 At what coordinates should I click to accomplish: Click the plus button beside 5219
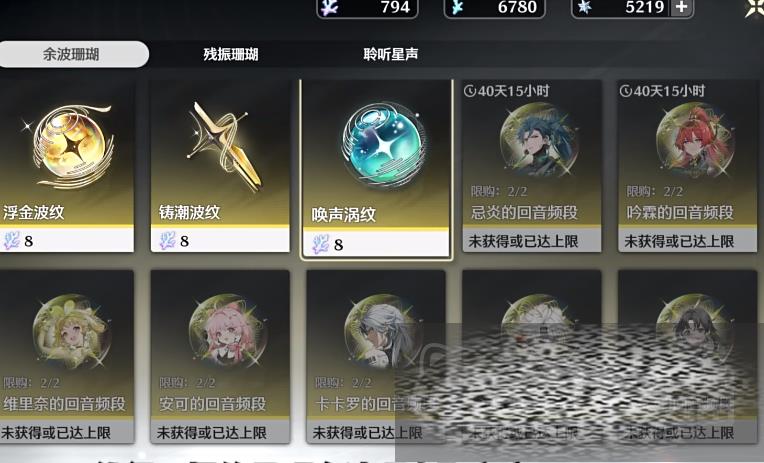(x=682, y=7)
